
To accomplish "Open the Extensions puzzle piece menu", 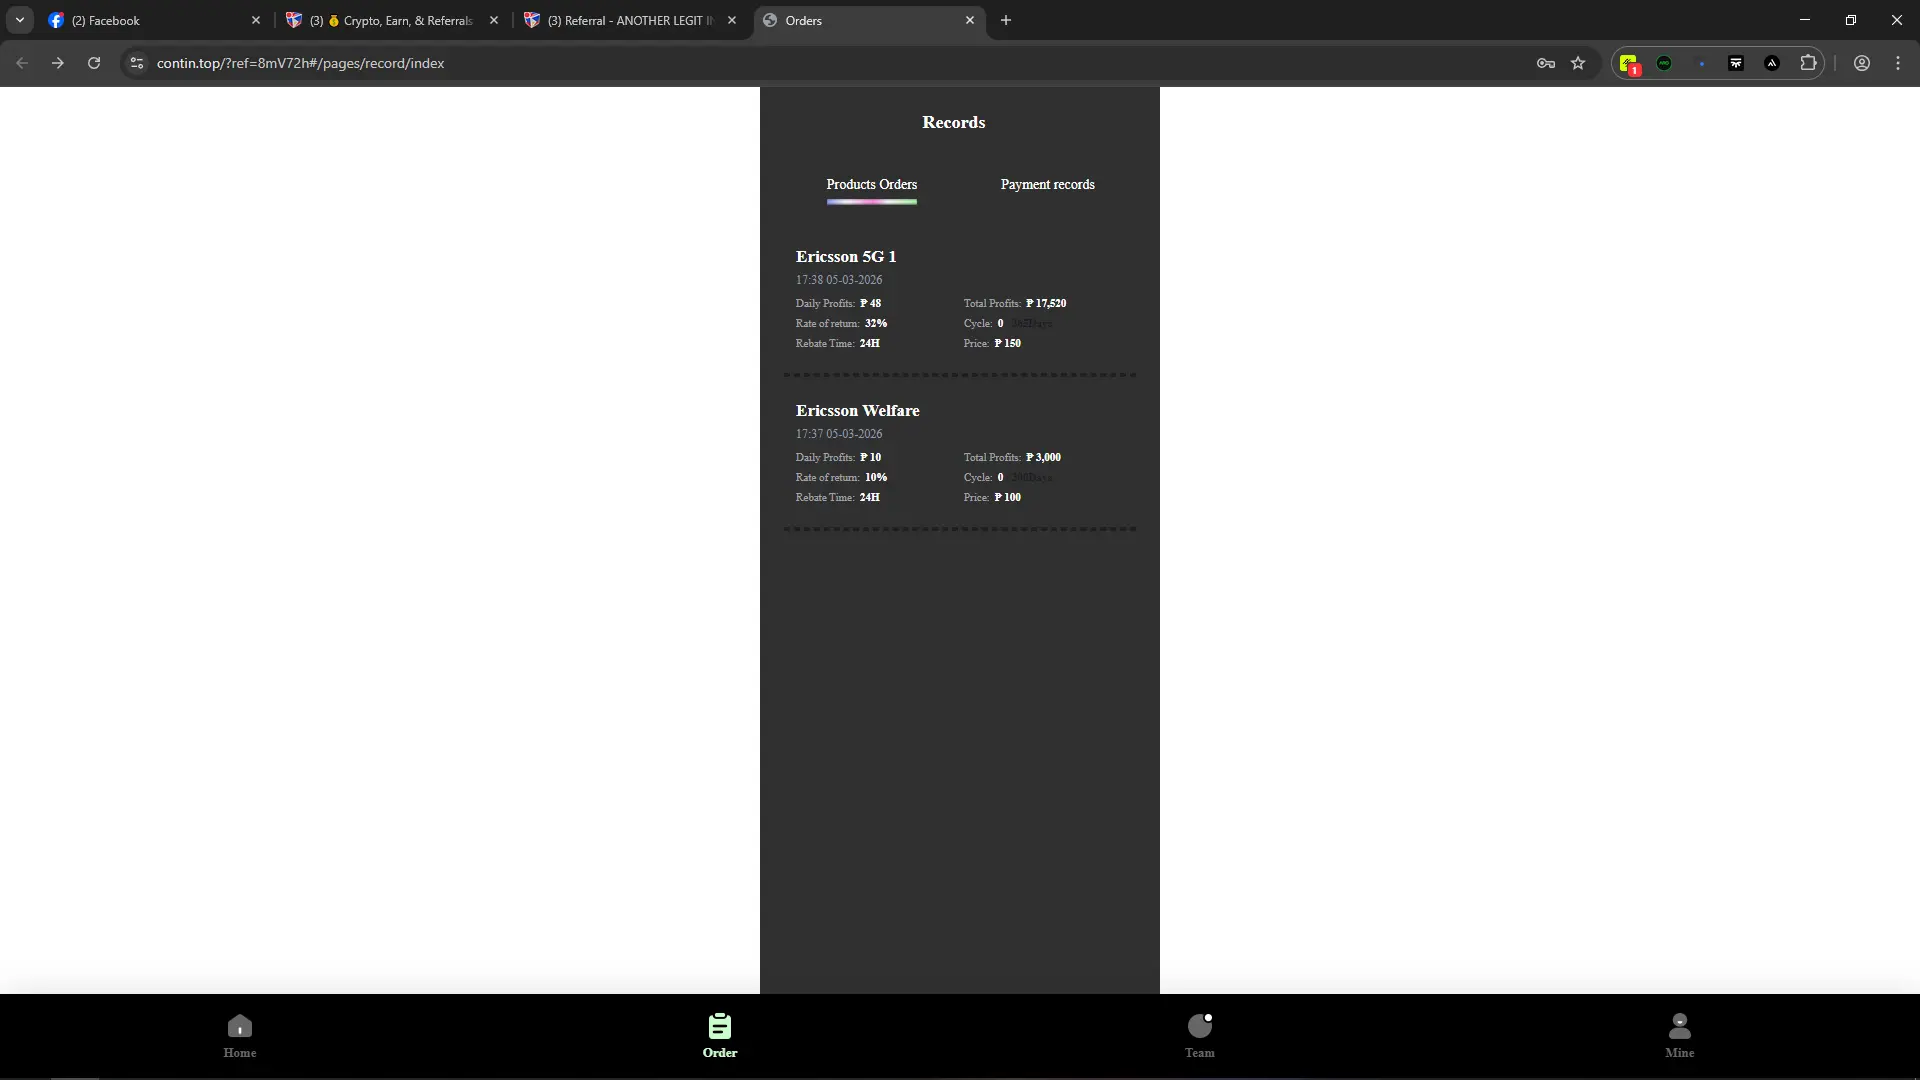I will pyautogui.click(x=1808, y=63).
